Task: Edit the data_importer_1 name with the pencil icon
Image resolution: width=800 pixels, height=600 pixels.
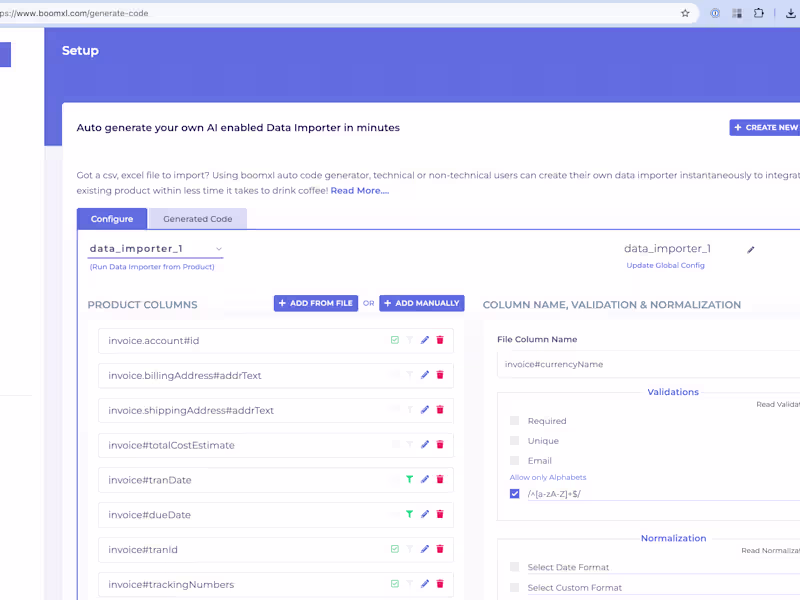Action: pos(751,249)
